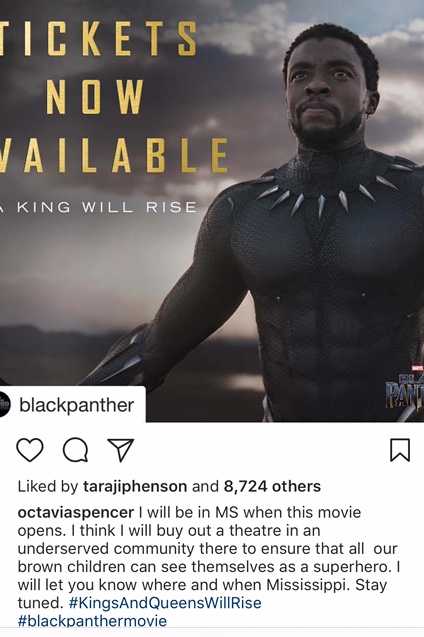This screenshot has height=637, width=424.
Task: Open comments with speech bubble icon
Action: (76, 450)
